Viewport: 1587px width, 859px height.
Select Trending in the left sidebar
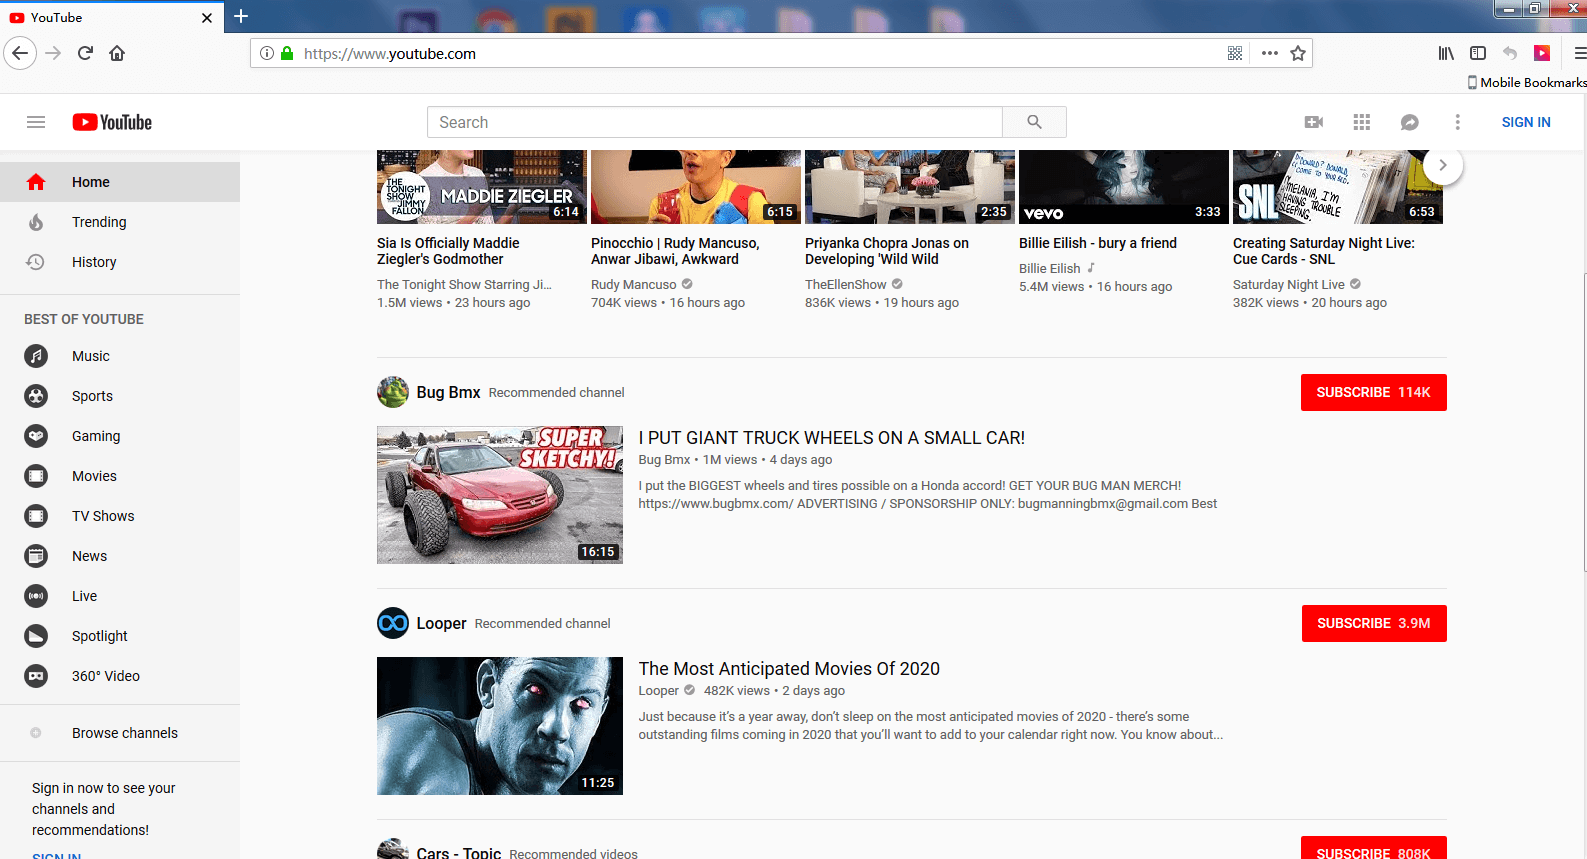(x=99, y=222)
